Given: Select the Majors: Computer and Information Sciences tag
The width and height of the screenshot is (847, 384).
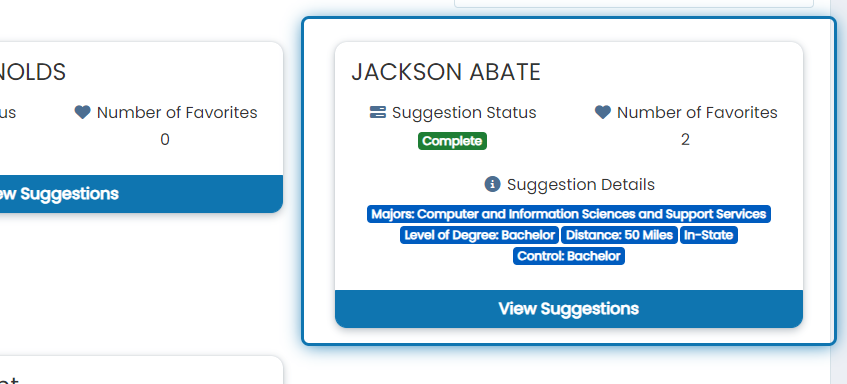Looking at the screenshot, I should (x=569, y=214).
